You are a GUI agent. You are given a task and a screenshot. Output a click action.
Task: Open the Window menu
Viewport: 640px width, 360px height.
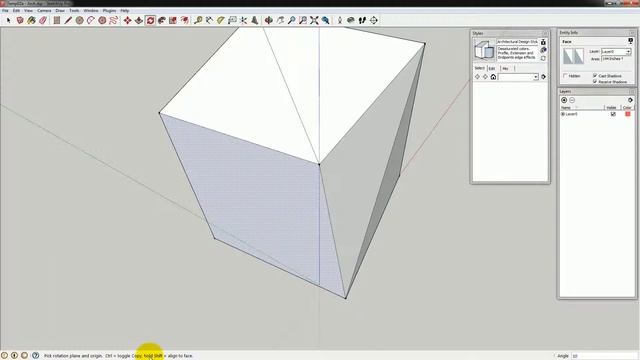pos(91,11)
